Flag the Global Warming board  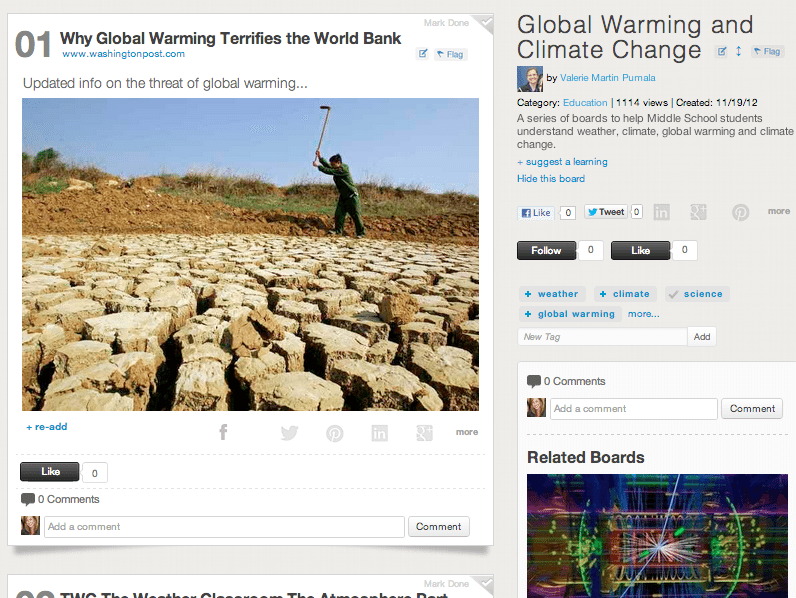(x=768, y=51)
